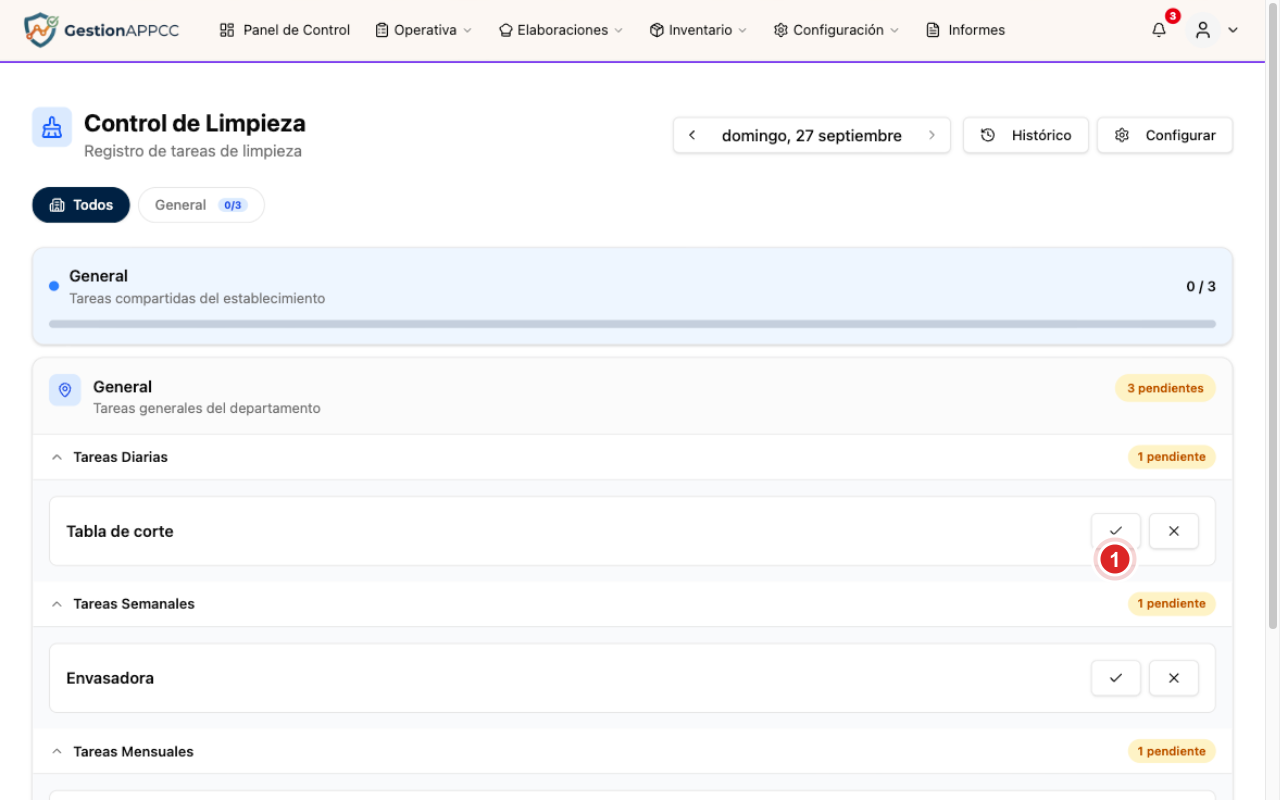Click the General progress bar
The image size is (1280, 800).
(x=632, y=324)
